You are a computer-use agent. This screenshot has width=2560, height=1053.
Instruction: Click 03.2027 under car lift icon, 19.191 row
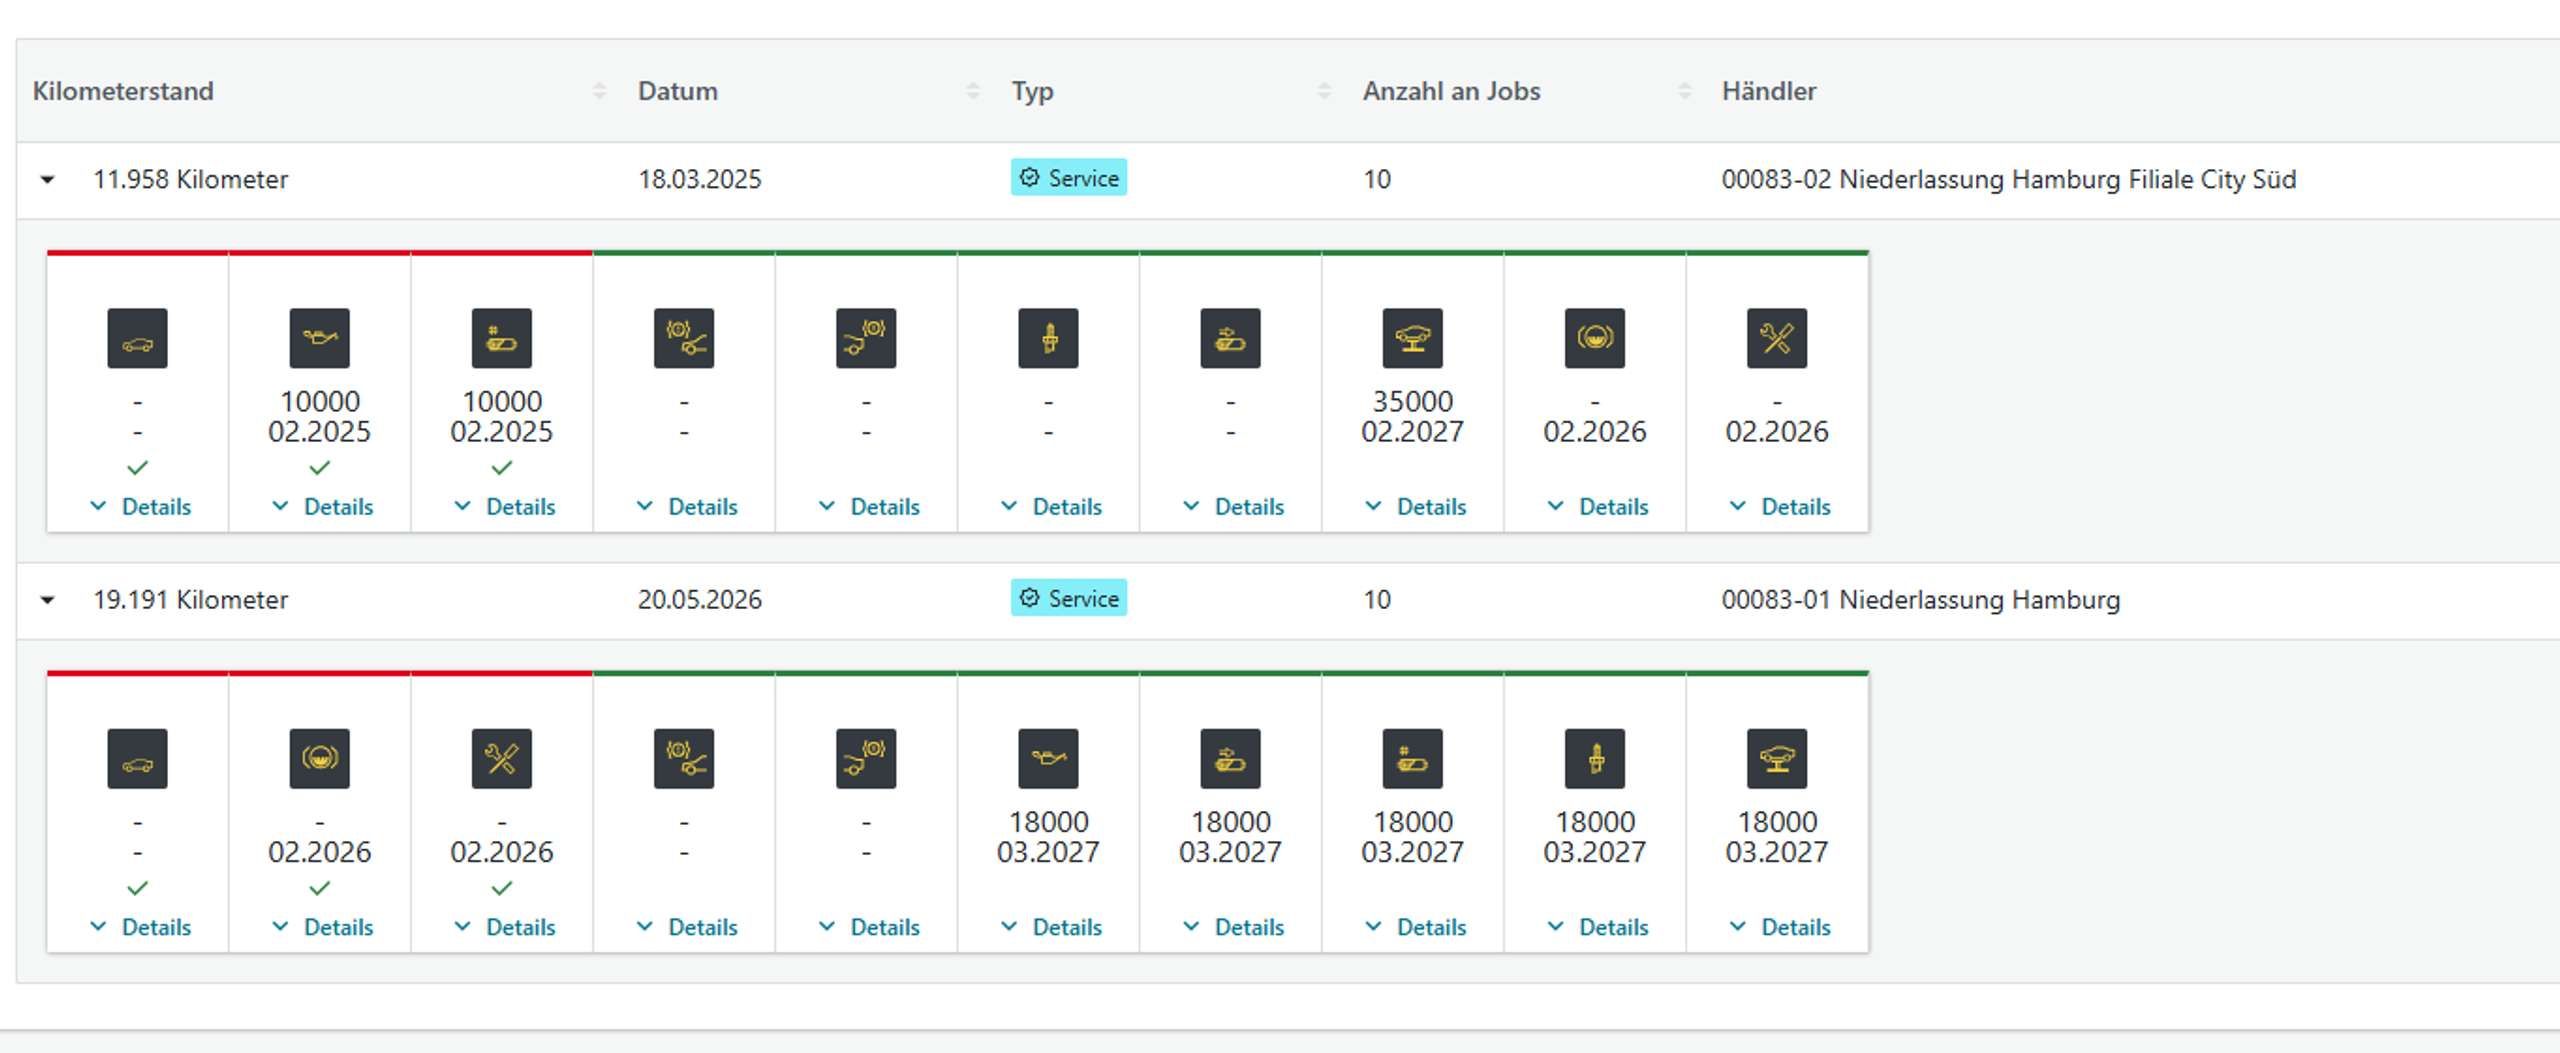[x=1777, y=852]
